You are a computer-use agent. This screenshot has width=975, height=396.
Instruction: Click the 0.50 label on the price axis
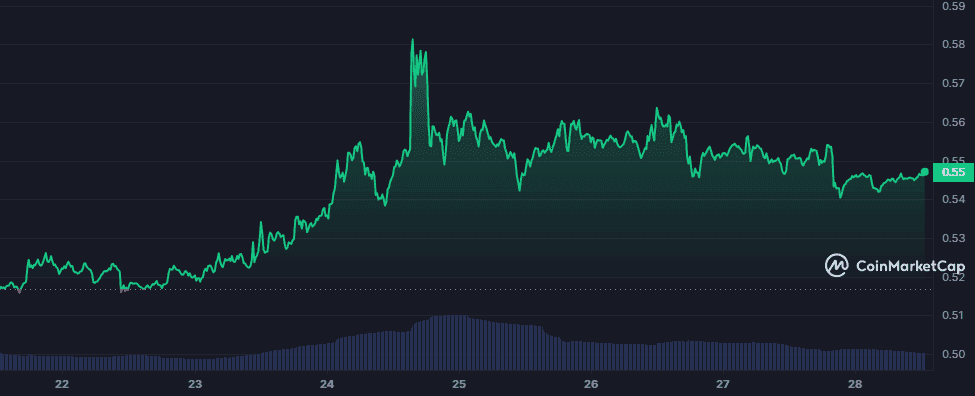pyautogui.click(x=953, y=354)
